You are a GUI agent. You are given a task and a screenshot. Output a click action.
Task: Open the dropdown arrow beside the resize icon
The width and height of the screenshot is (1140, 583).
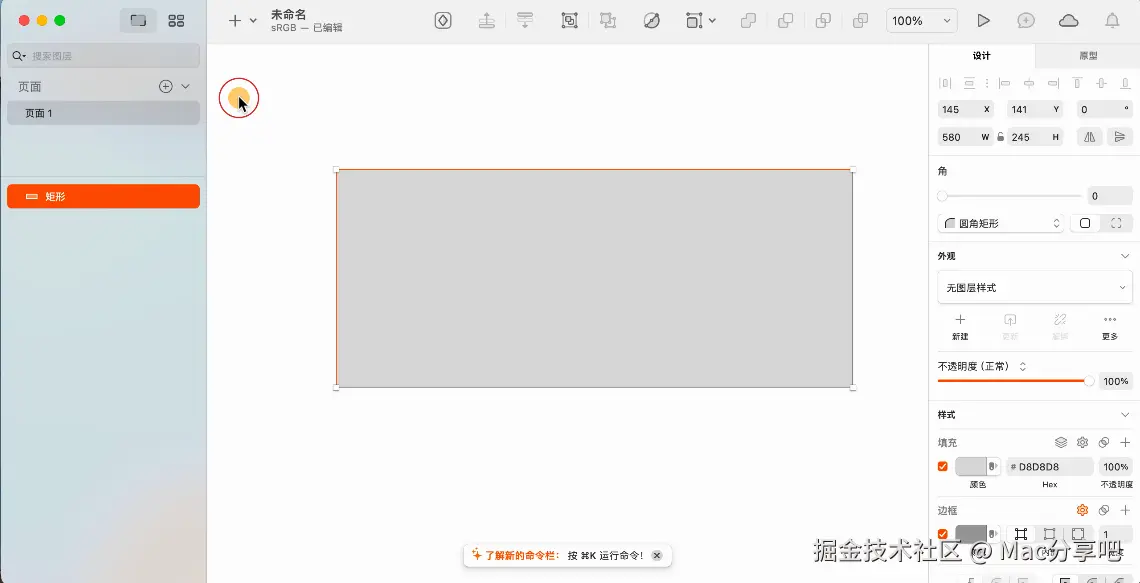(x=712, y=21)
